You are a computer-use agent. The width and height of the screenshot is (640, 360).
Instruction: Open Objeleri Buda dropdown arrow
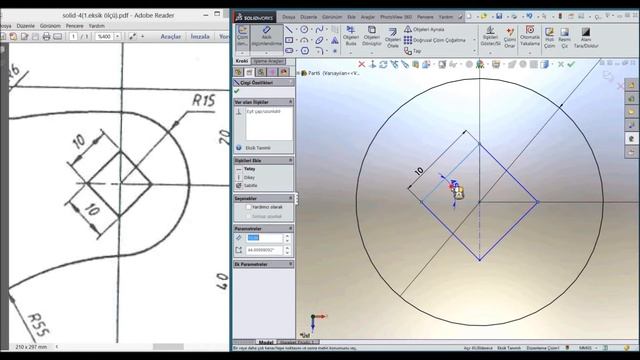[351, 53]
